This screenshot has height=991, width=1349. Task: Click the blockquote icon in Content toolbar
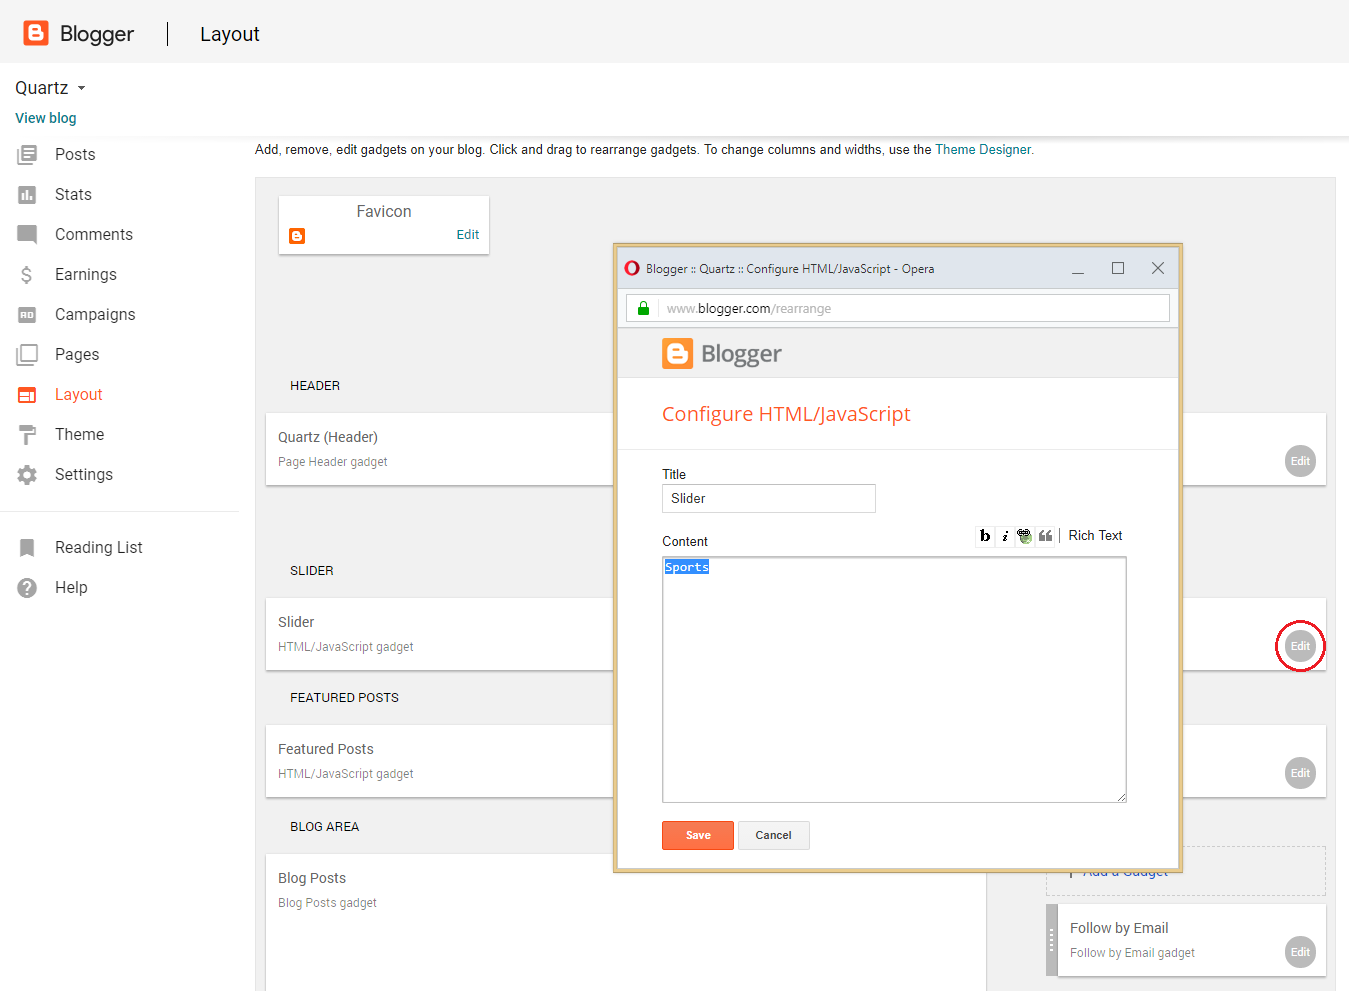(x=1045, y=536)
